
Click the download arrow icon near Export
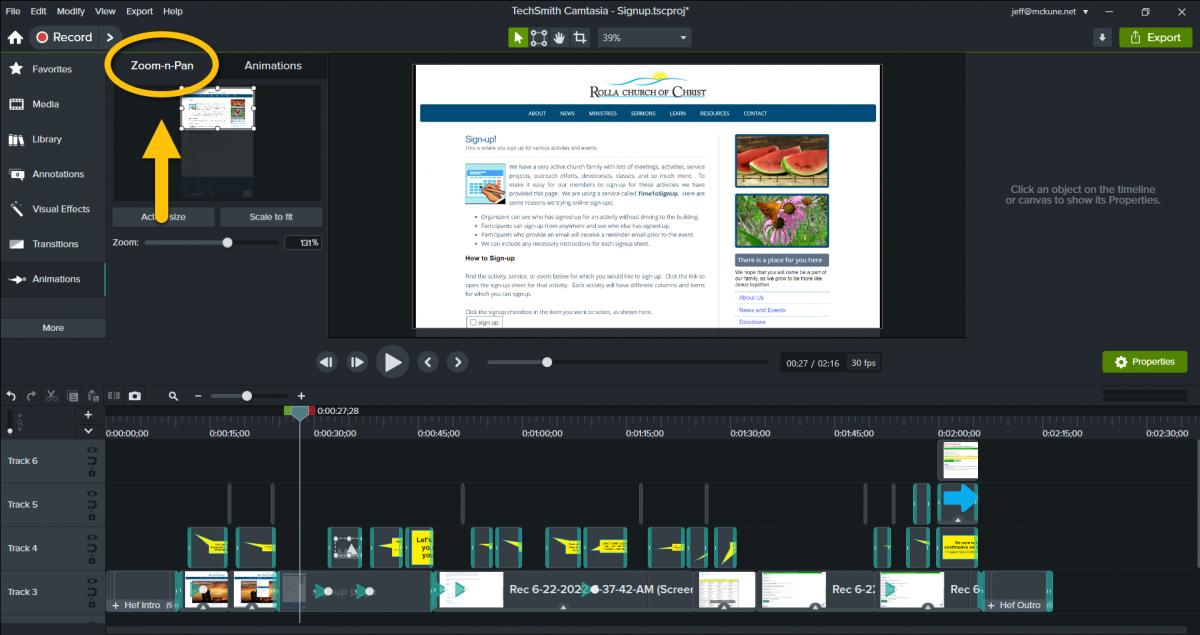tap(1102, 38)
